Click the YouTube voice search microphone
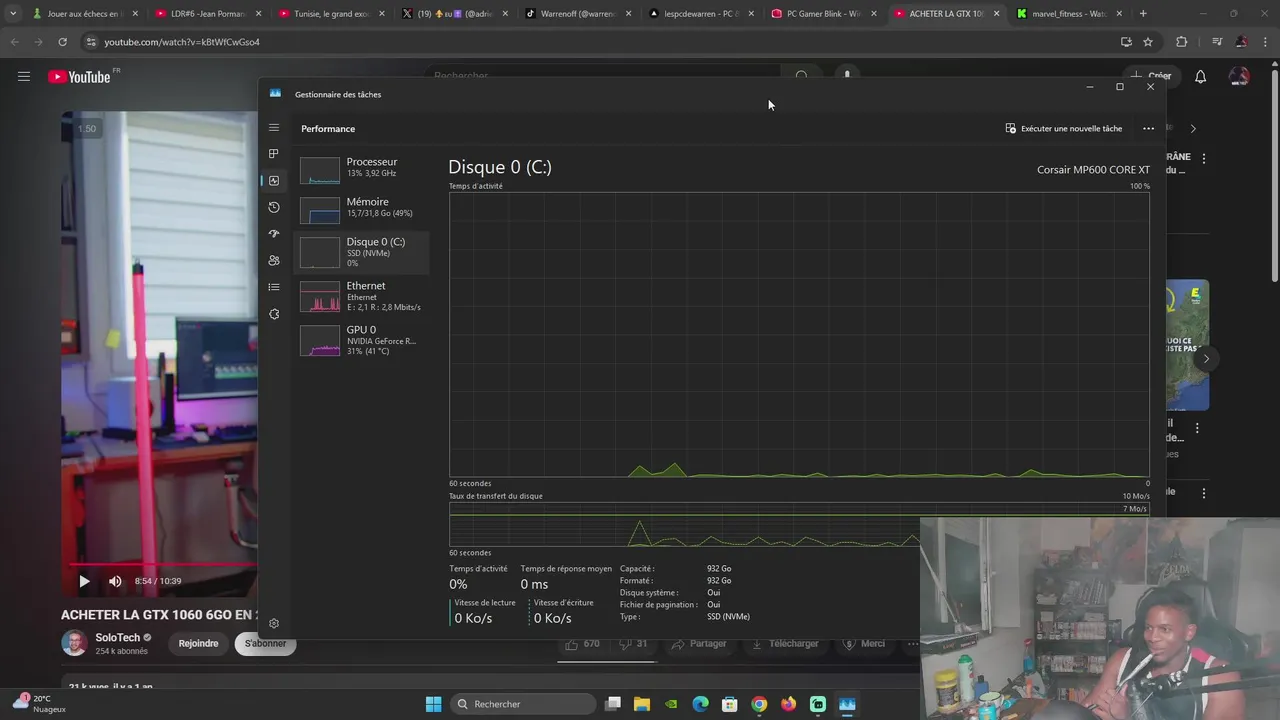Screen dimensions: 1280x720 click(847, 75)
